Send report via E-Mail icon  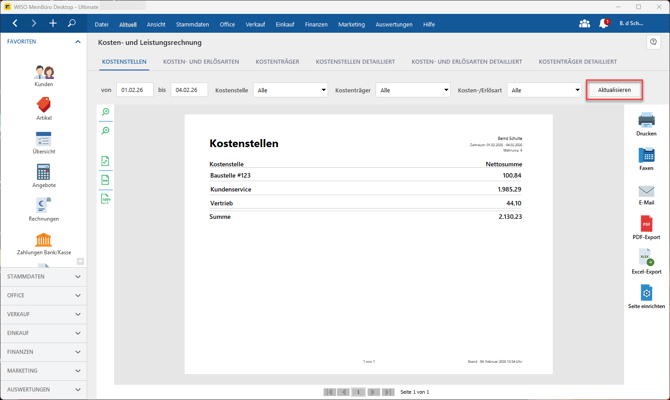tap(646, 195)
